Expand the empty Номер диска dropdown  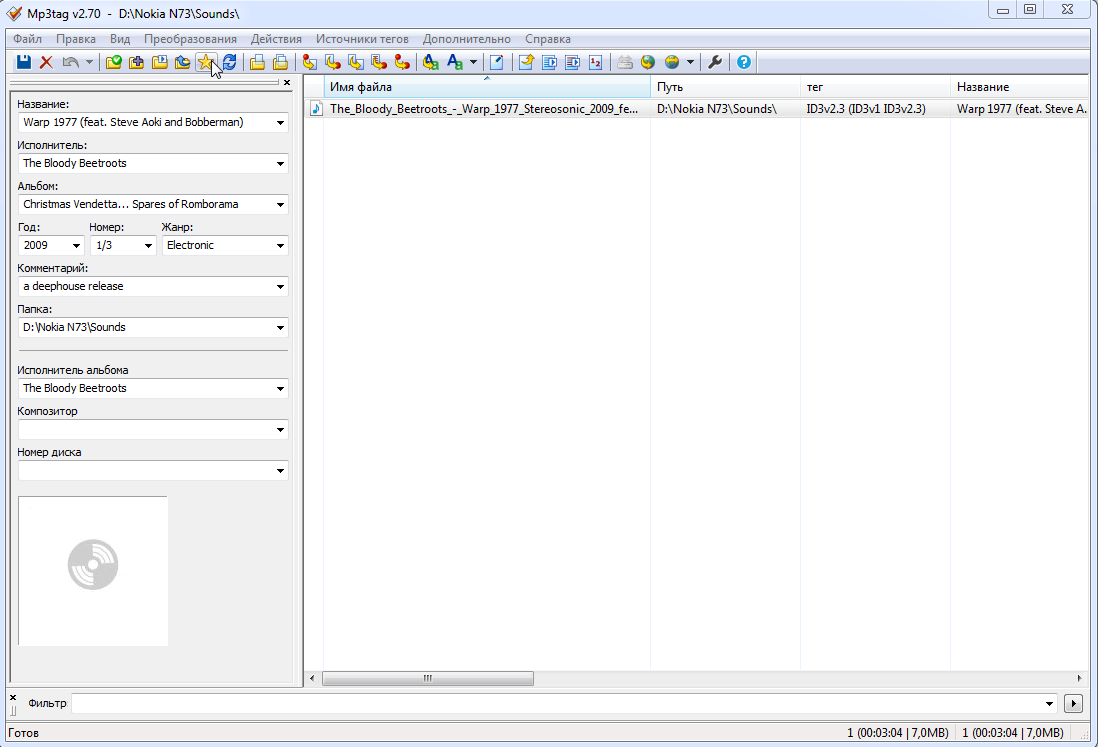coord(280,470)
